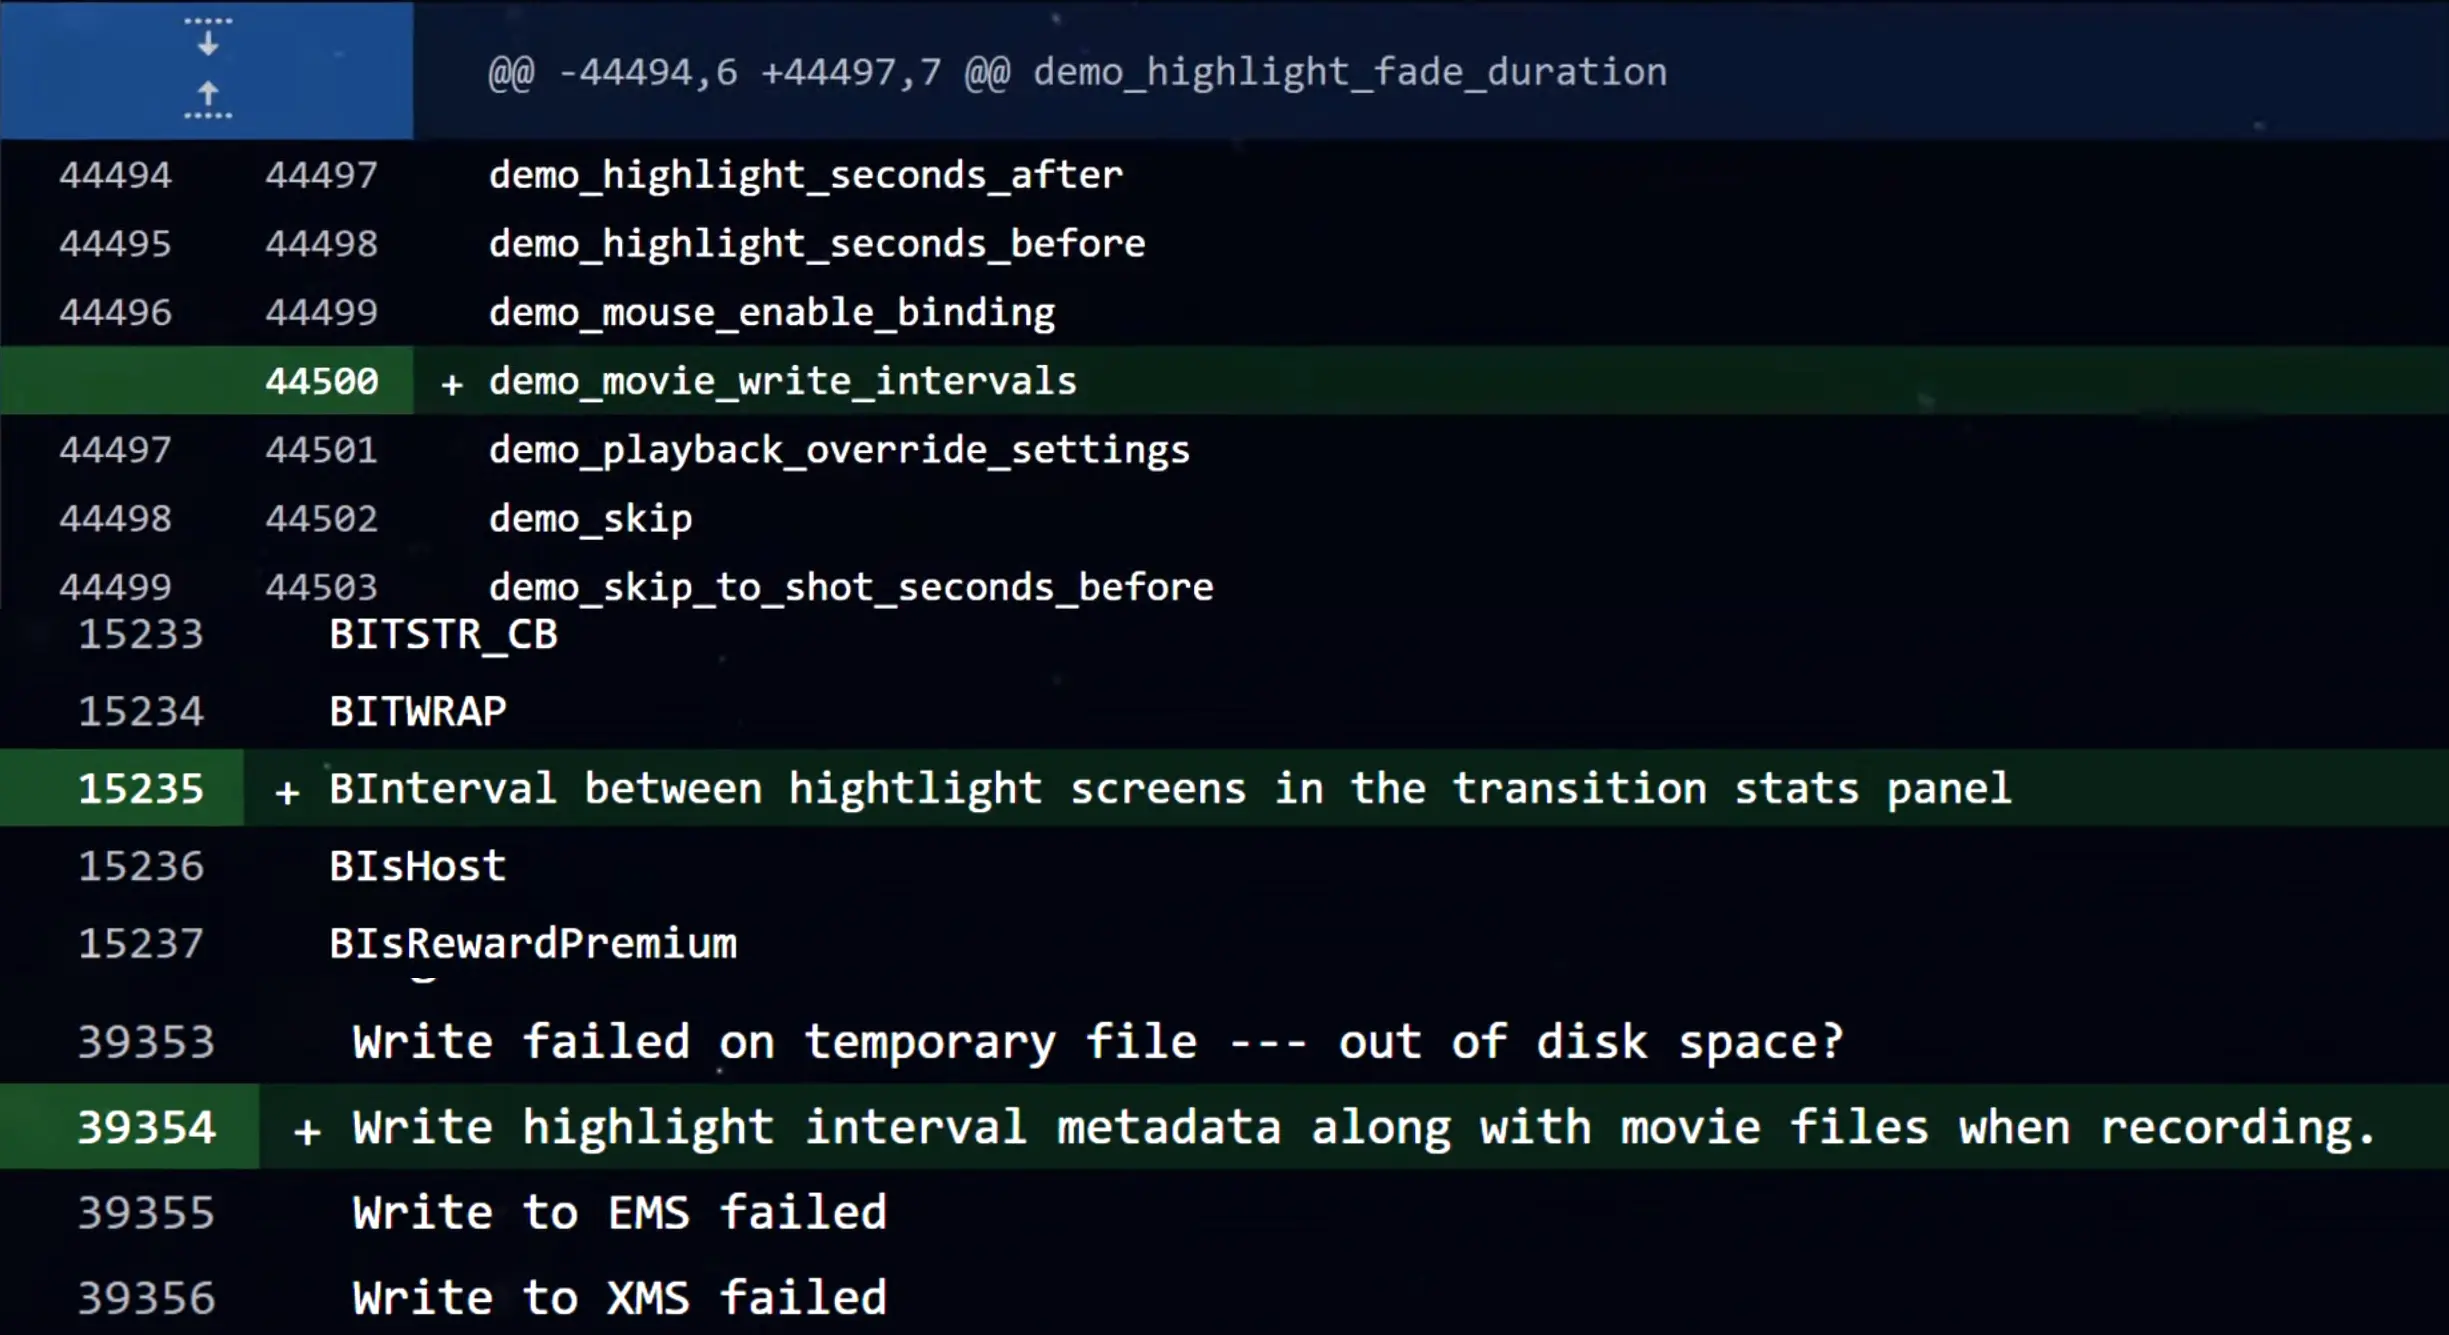Image resolution: width=2449 pixels, height=1335 pixels.
Task: Click the BIsRewardPremium line text
Action: point(533,944)
